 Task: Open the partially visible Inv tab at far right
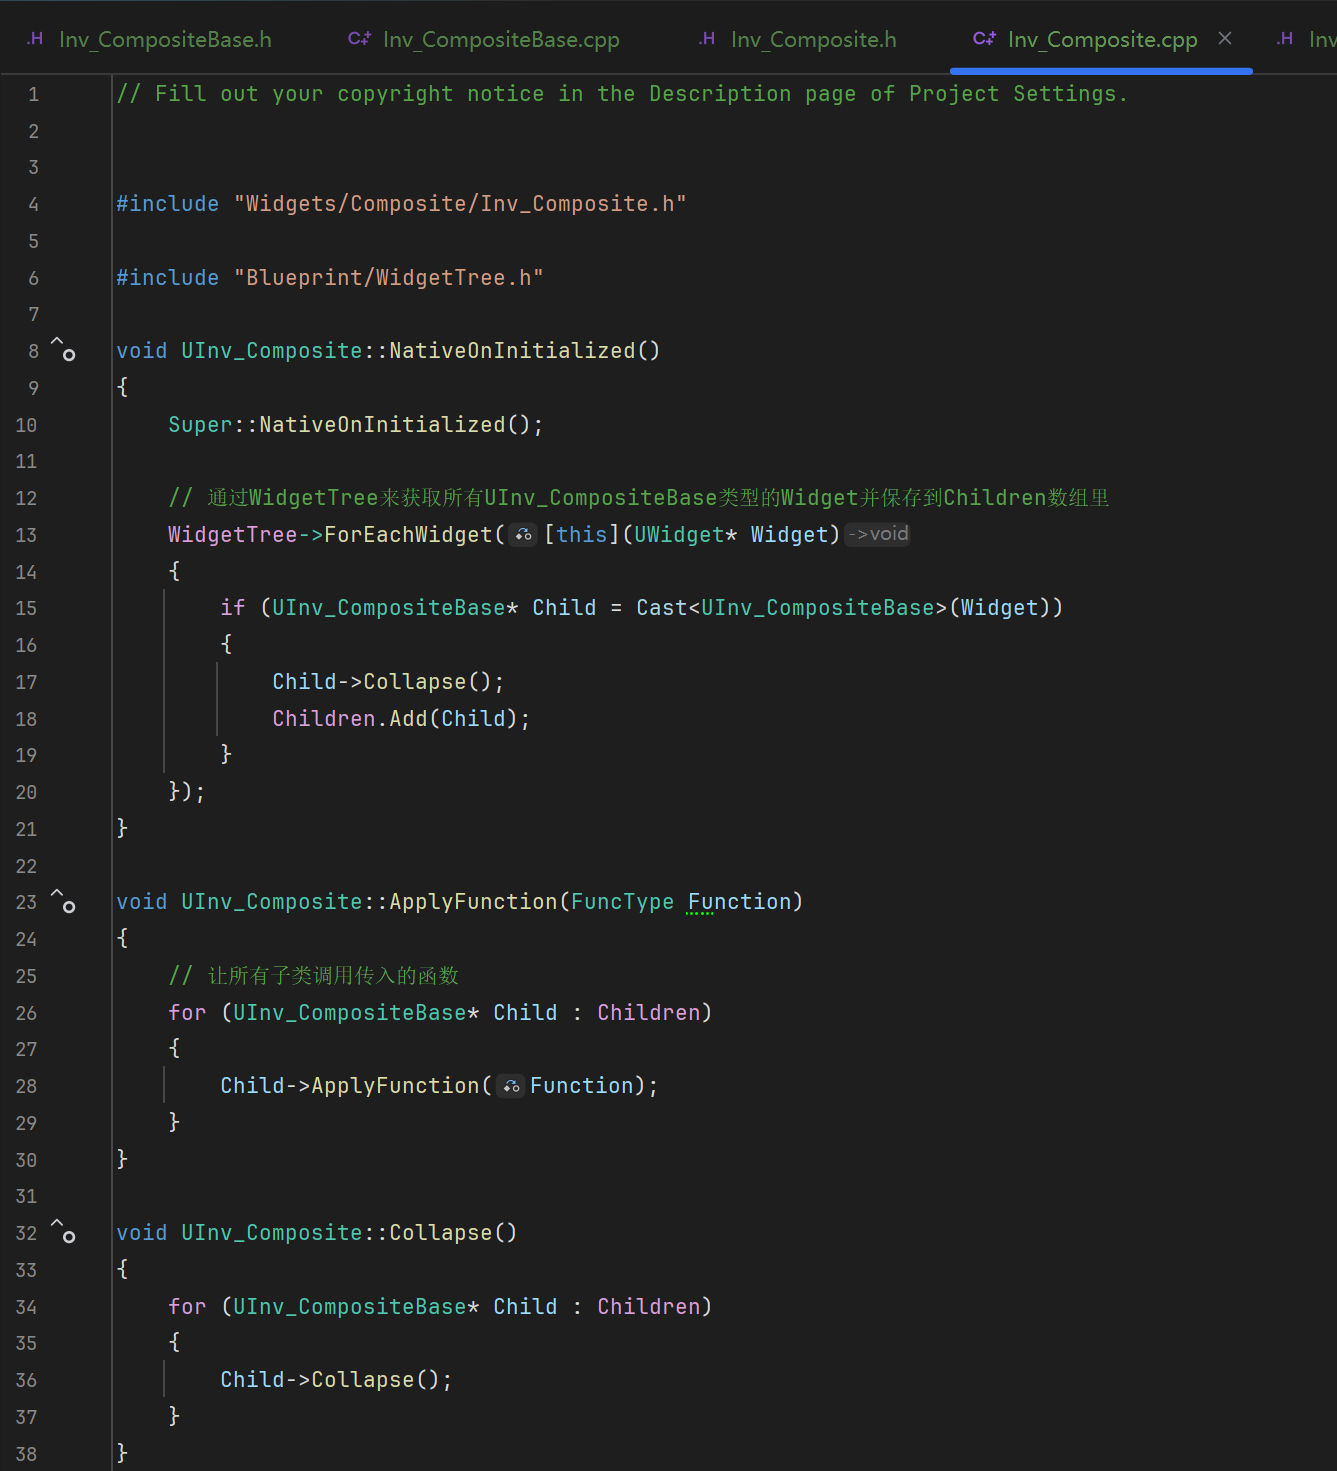click(x=1306, y=39)
